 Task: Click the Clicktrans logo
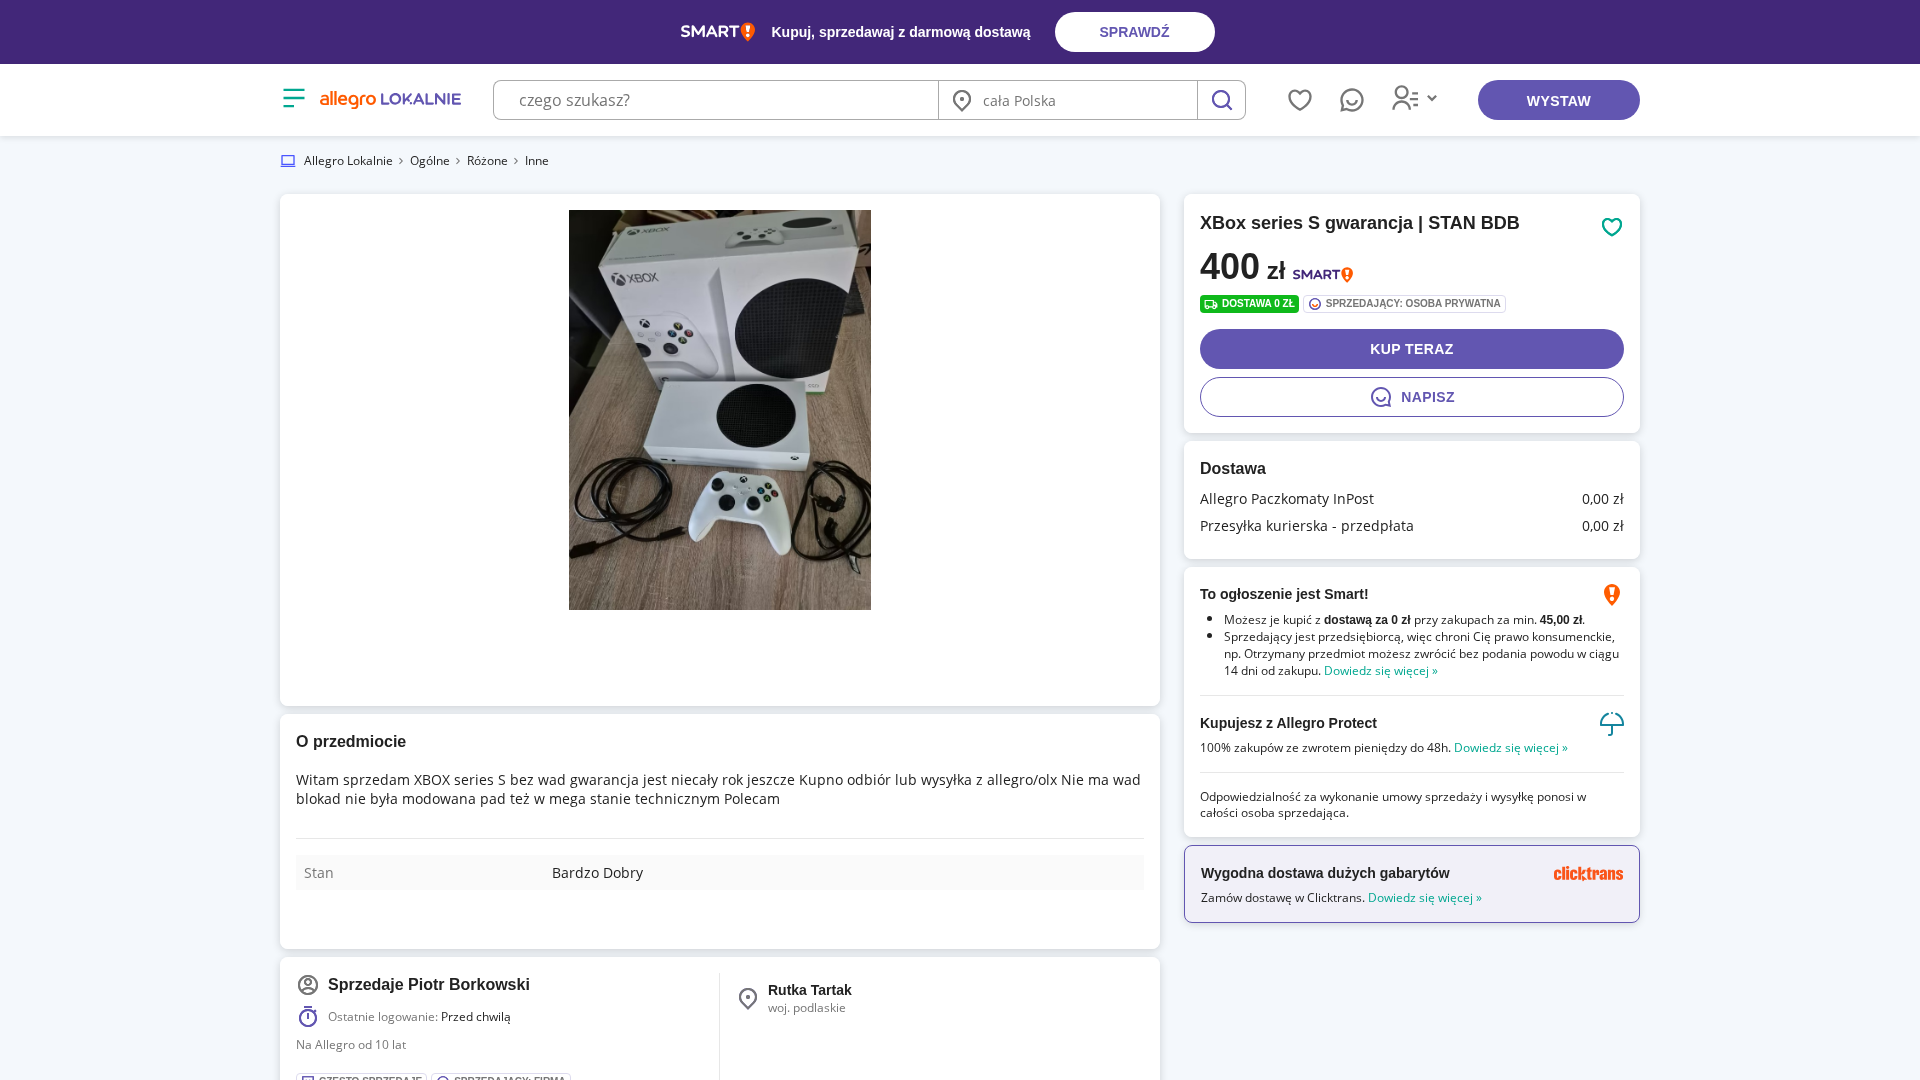[x=1588, y=873]
